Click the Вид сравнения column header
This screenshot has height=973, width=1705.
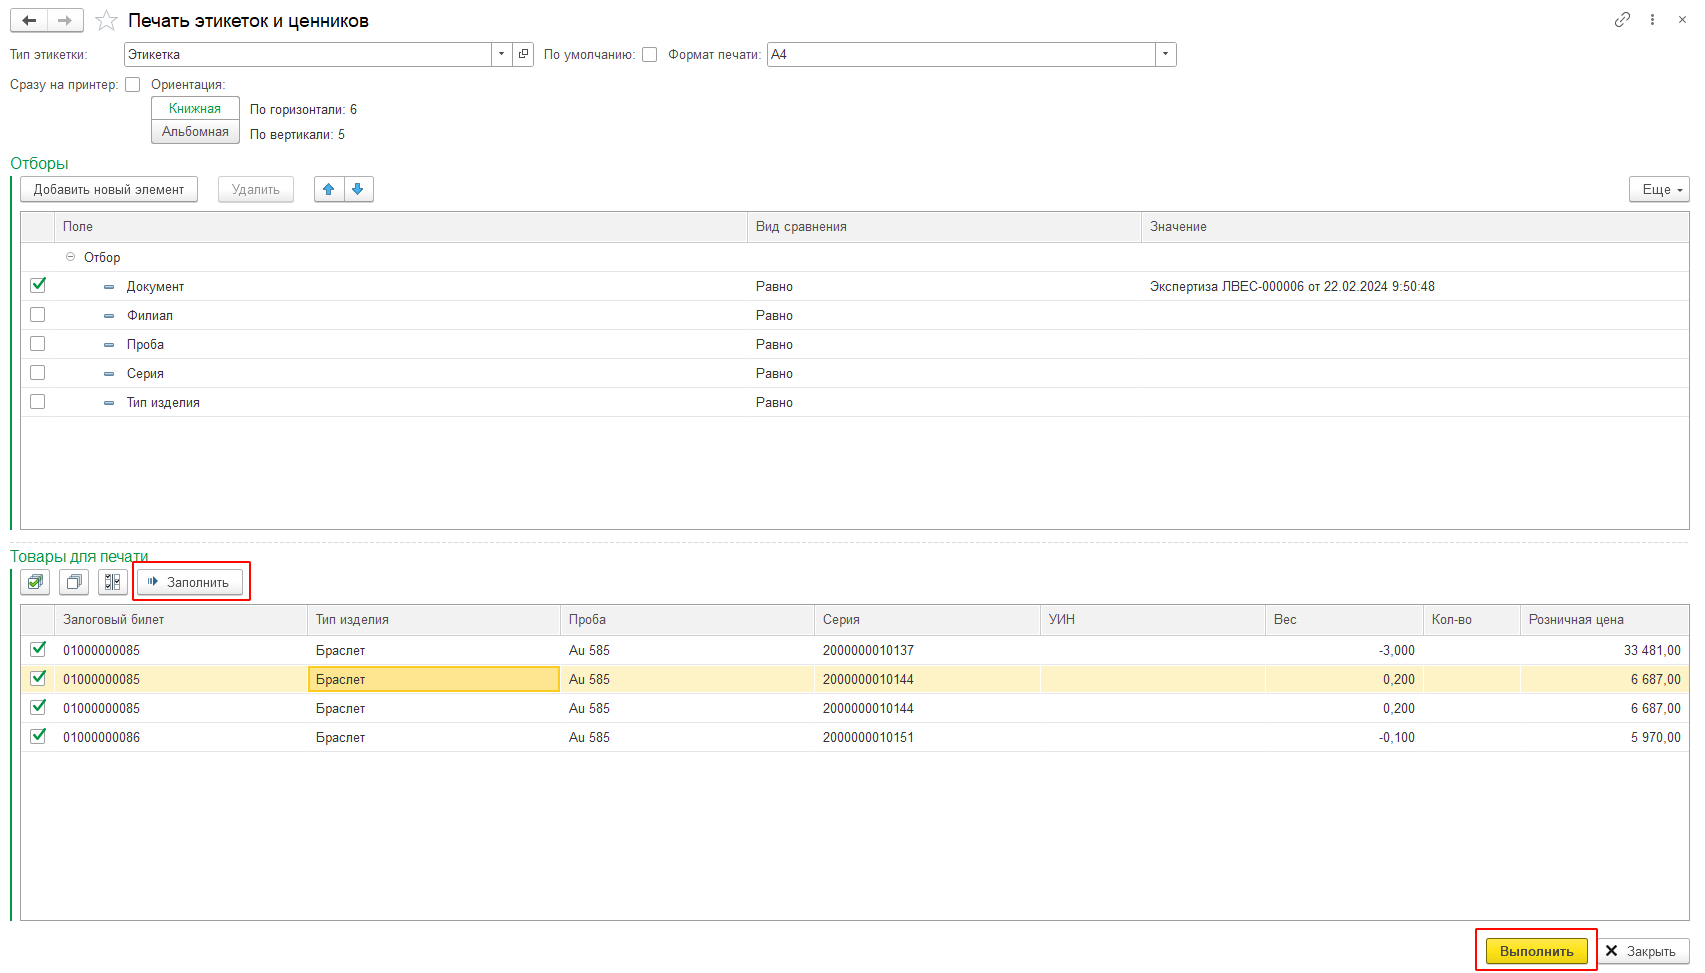tap(944, 227)
